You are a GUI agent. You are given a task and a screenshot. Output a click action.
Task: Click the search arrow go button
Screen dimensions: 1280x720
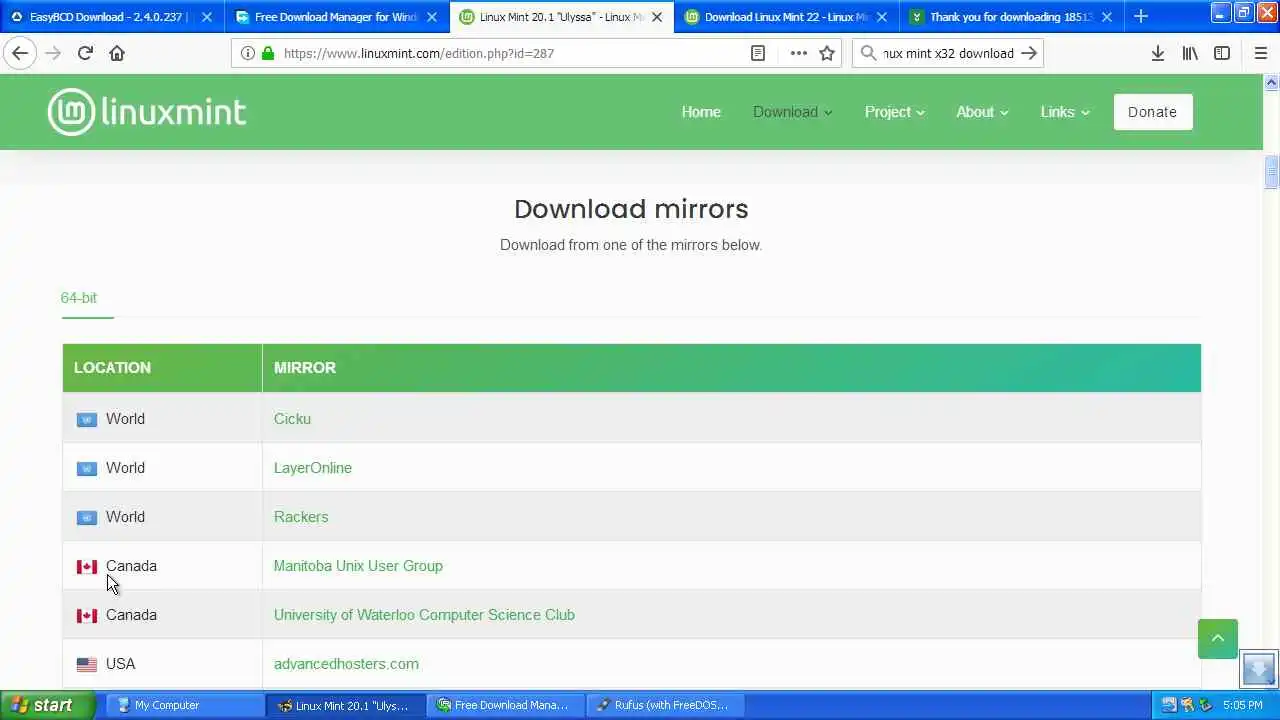pos(1029,53)
